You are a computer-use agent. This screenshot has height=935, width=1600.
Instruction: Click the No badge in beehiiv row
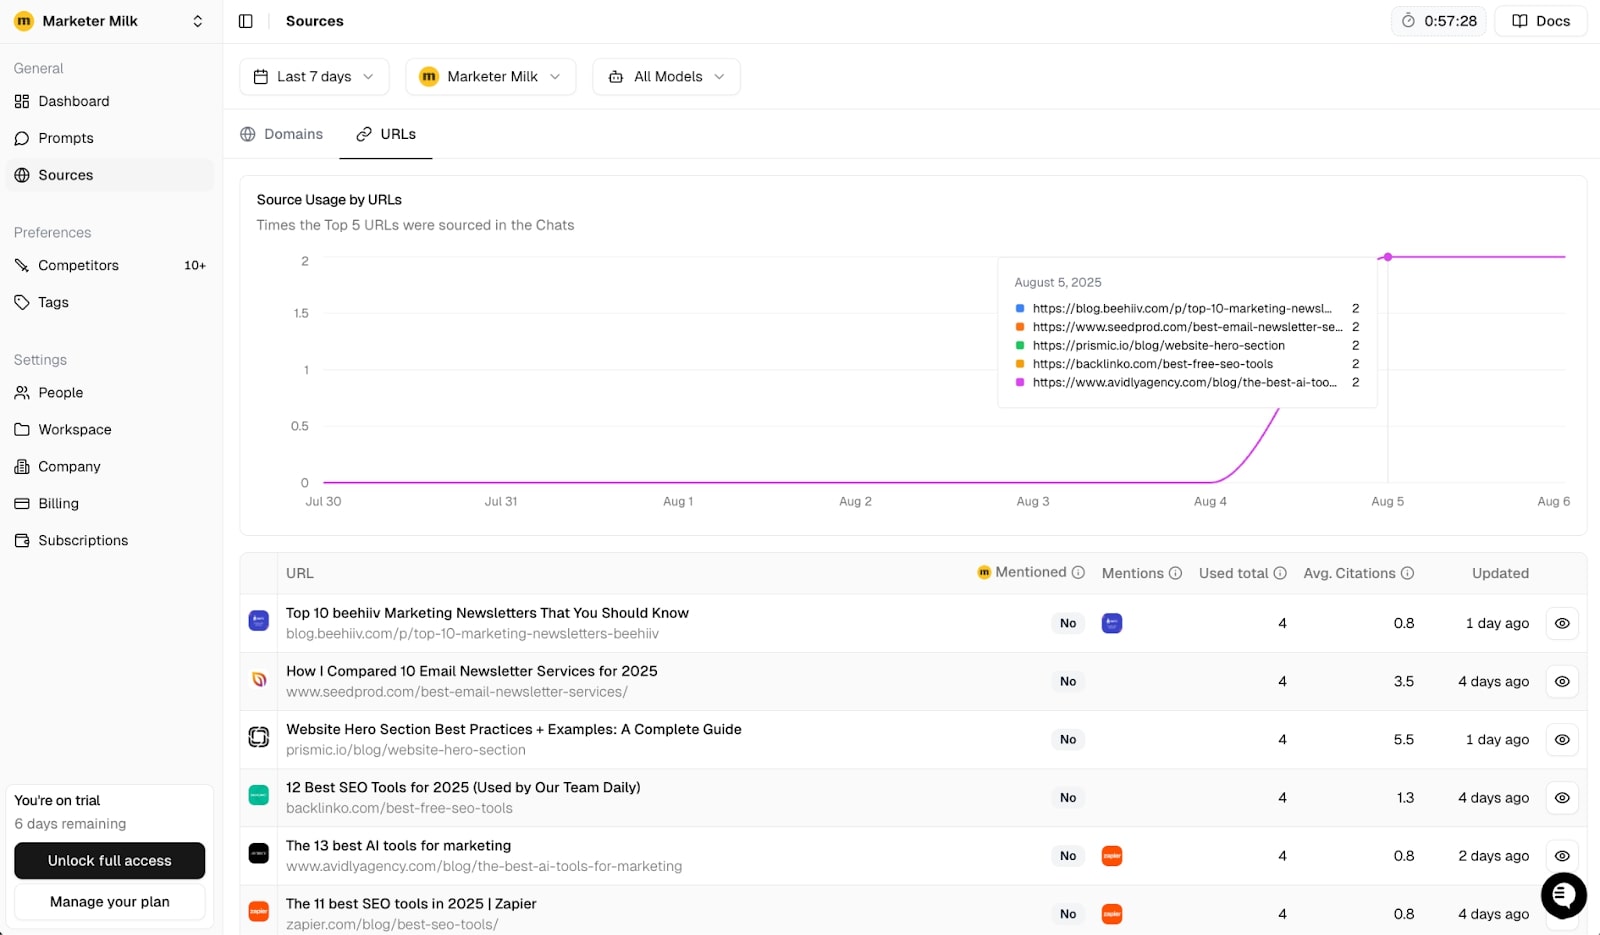tap(1068, 623)
